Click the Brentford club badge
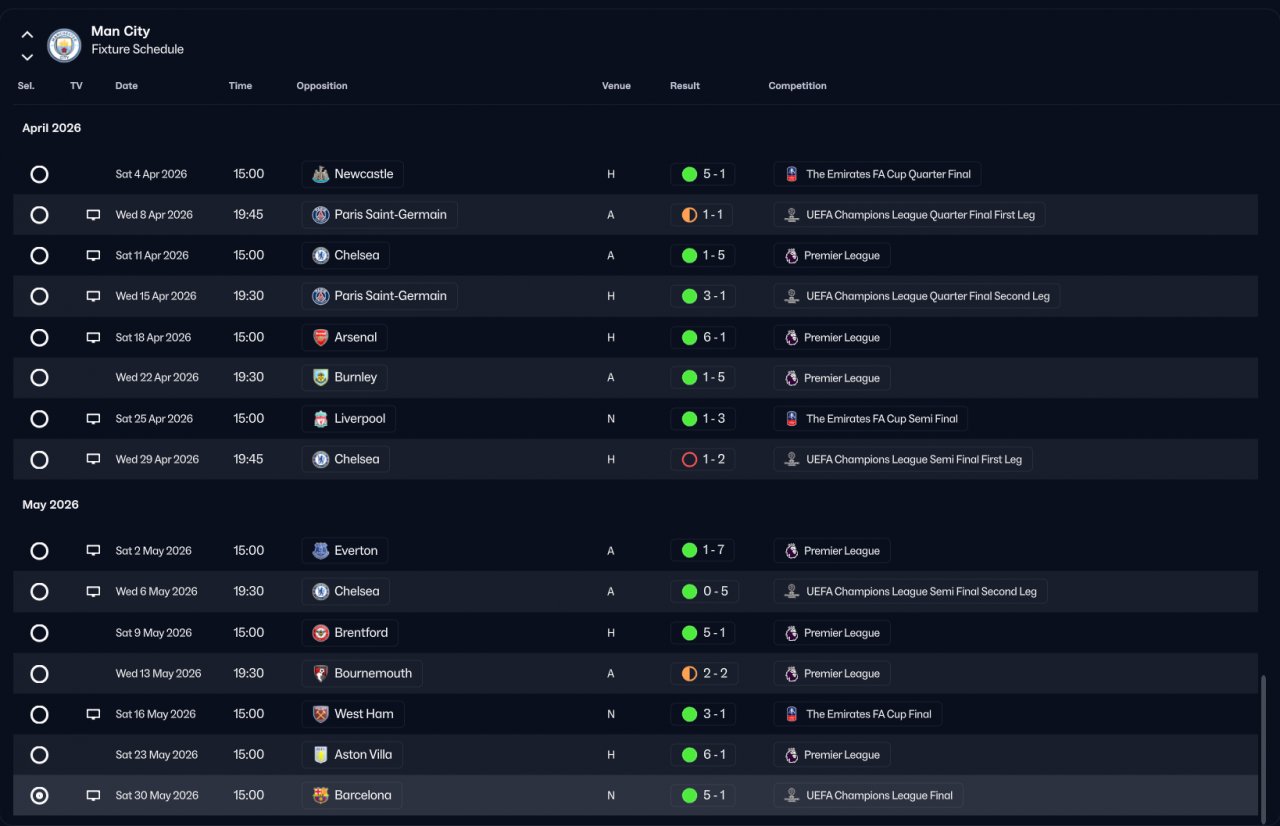The image size is (1280, 826). 321,633
